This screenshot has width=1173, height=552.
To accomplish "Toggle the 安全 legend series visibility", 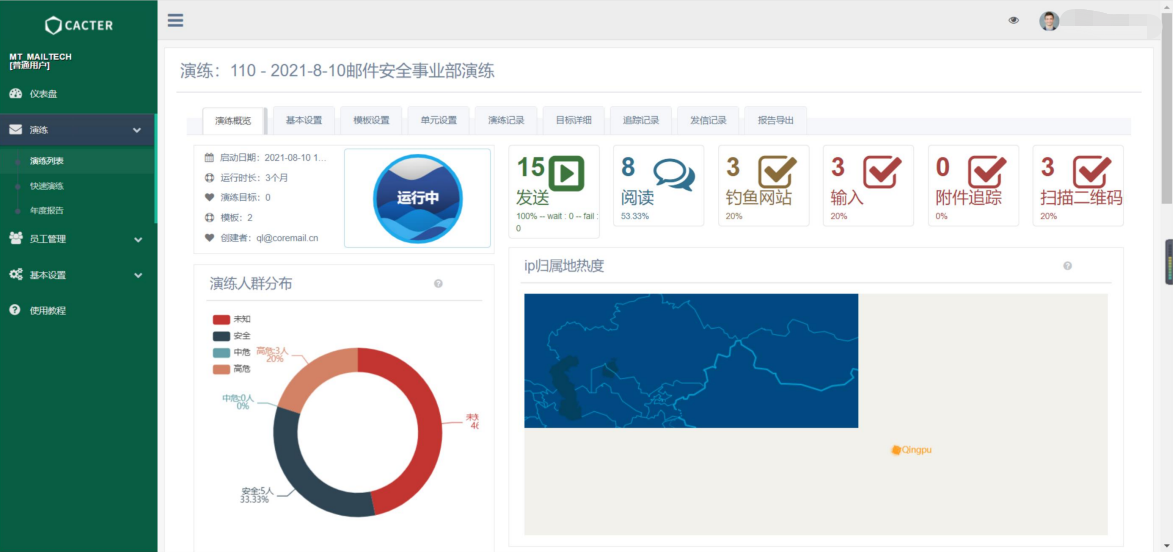I will pos(231,336).
